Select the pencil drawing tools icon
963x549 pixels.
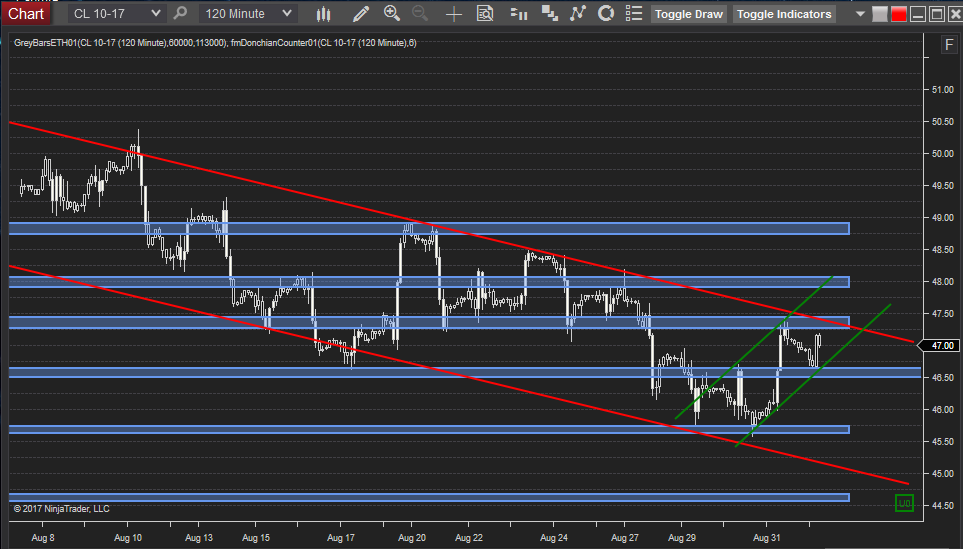361,14
